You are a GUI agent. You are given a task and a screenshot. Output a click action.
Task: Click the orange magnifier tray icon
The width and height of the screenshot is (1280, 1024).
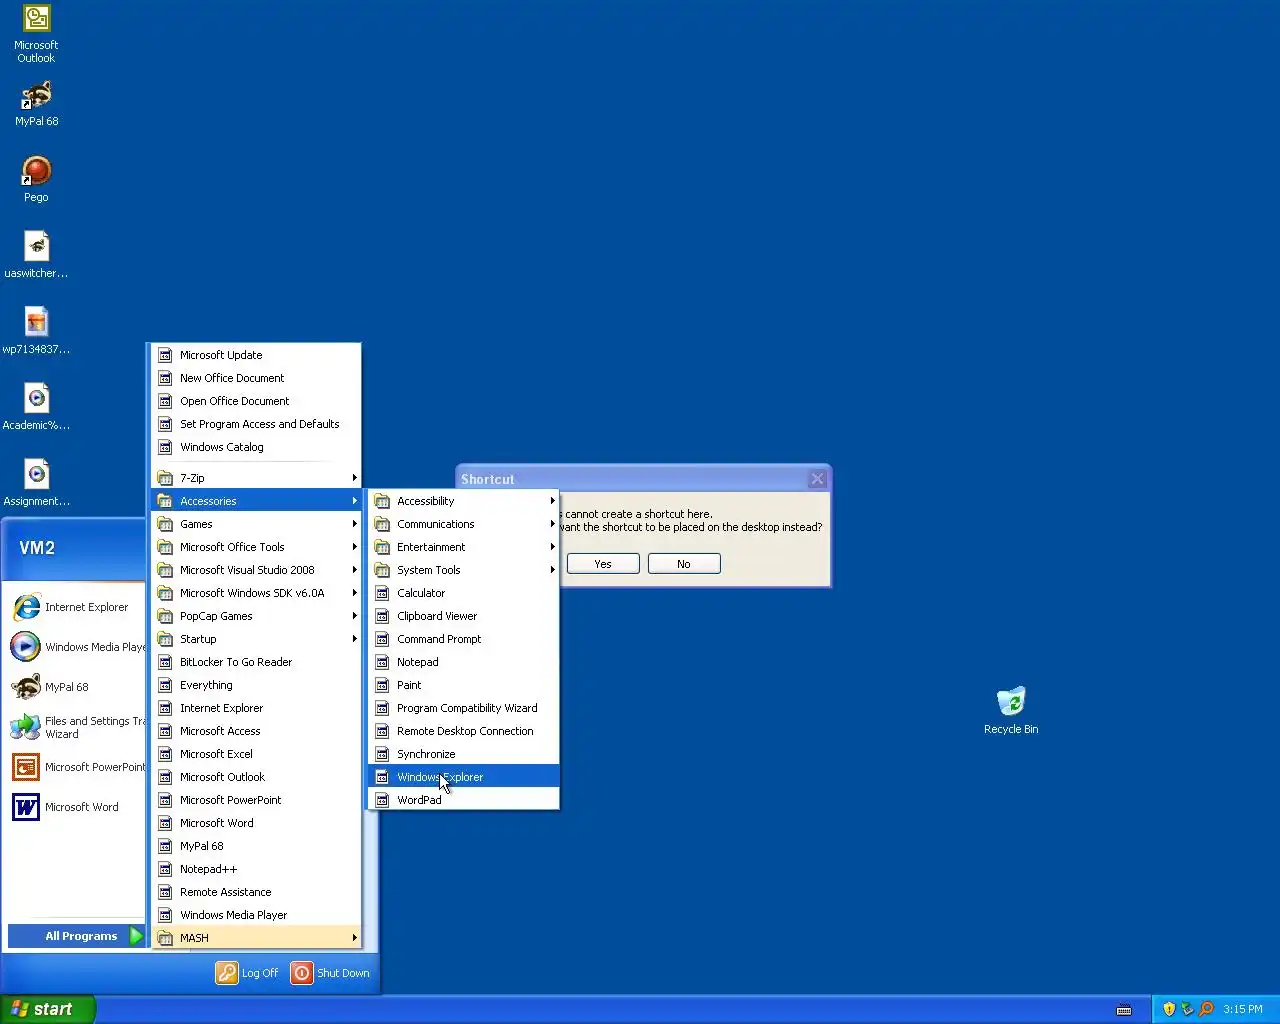(1206, 1009)
